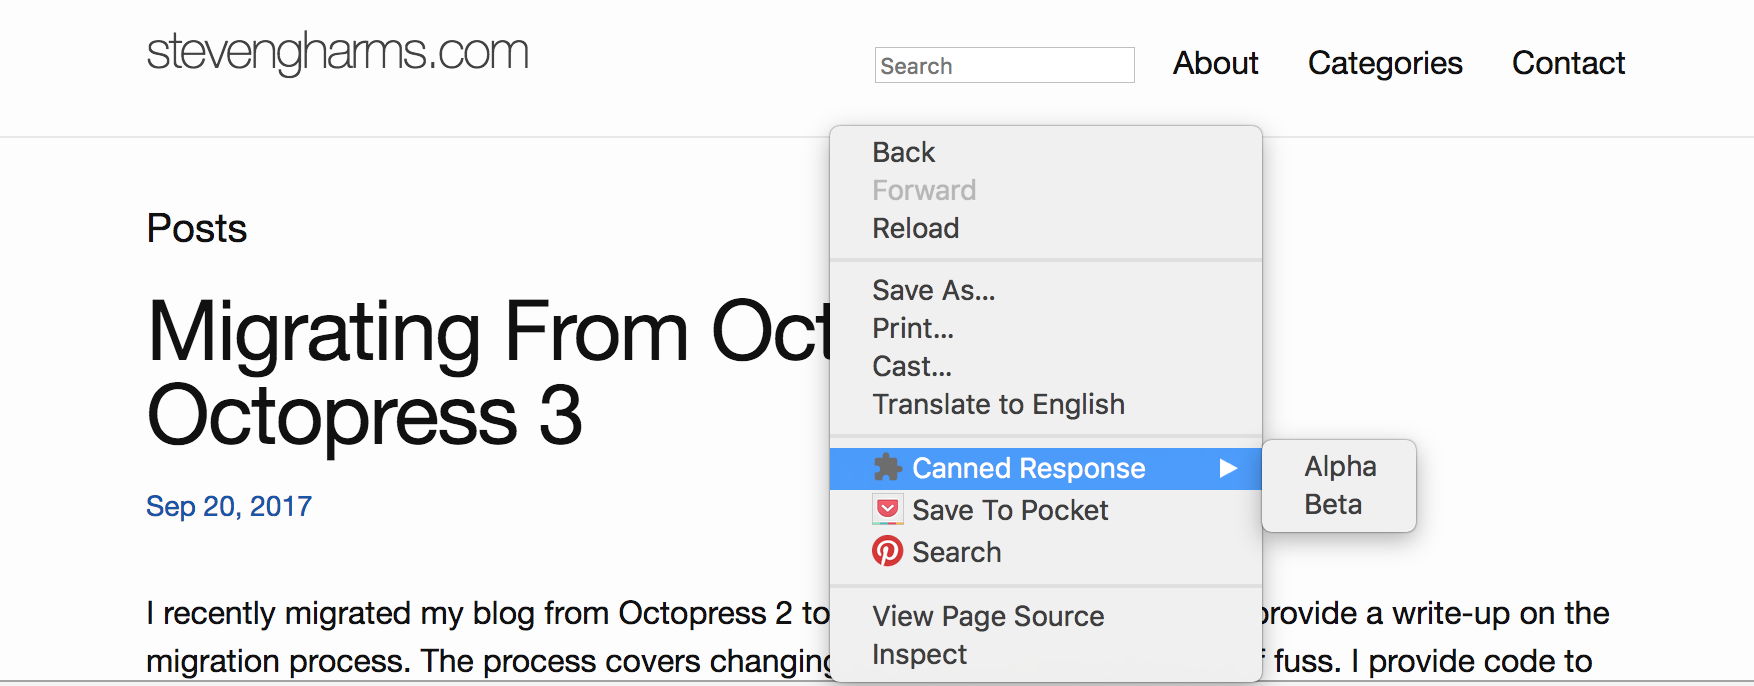Screen dimensions: 1754x686
Task: Click the stevengharms.com site title
Action: 337,52
